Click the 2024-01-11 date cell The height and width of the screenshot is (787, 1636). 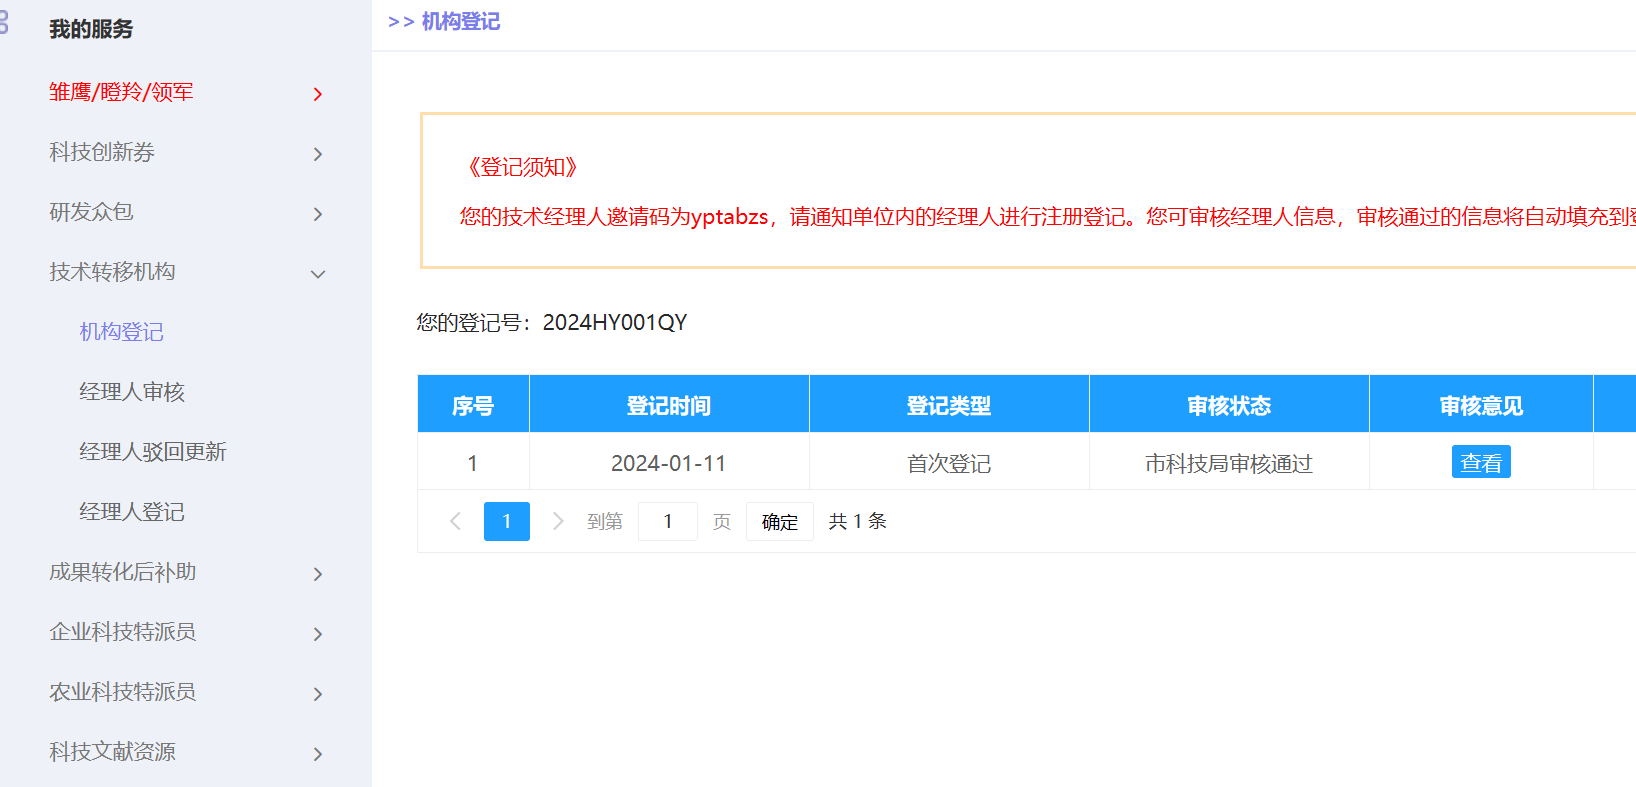tap(669, 463)
